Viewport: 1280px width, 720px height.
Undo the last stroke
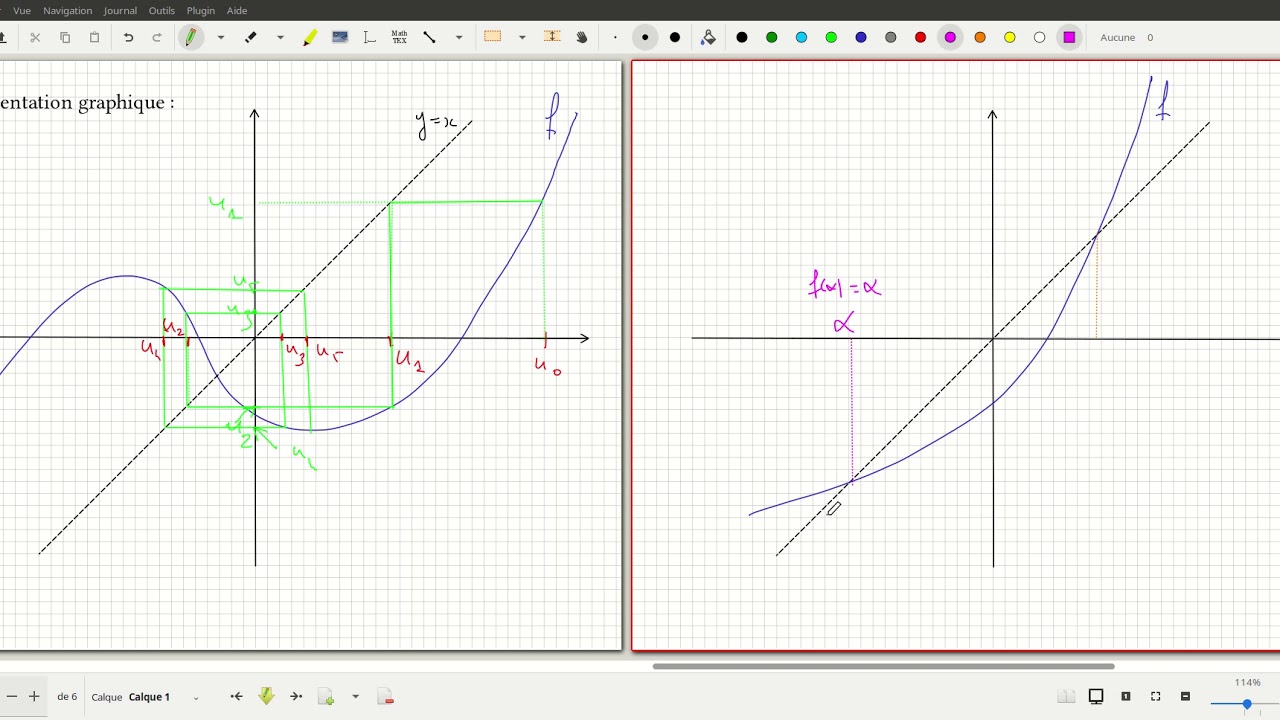tap(128, 37)
